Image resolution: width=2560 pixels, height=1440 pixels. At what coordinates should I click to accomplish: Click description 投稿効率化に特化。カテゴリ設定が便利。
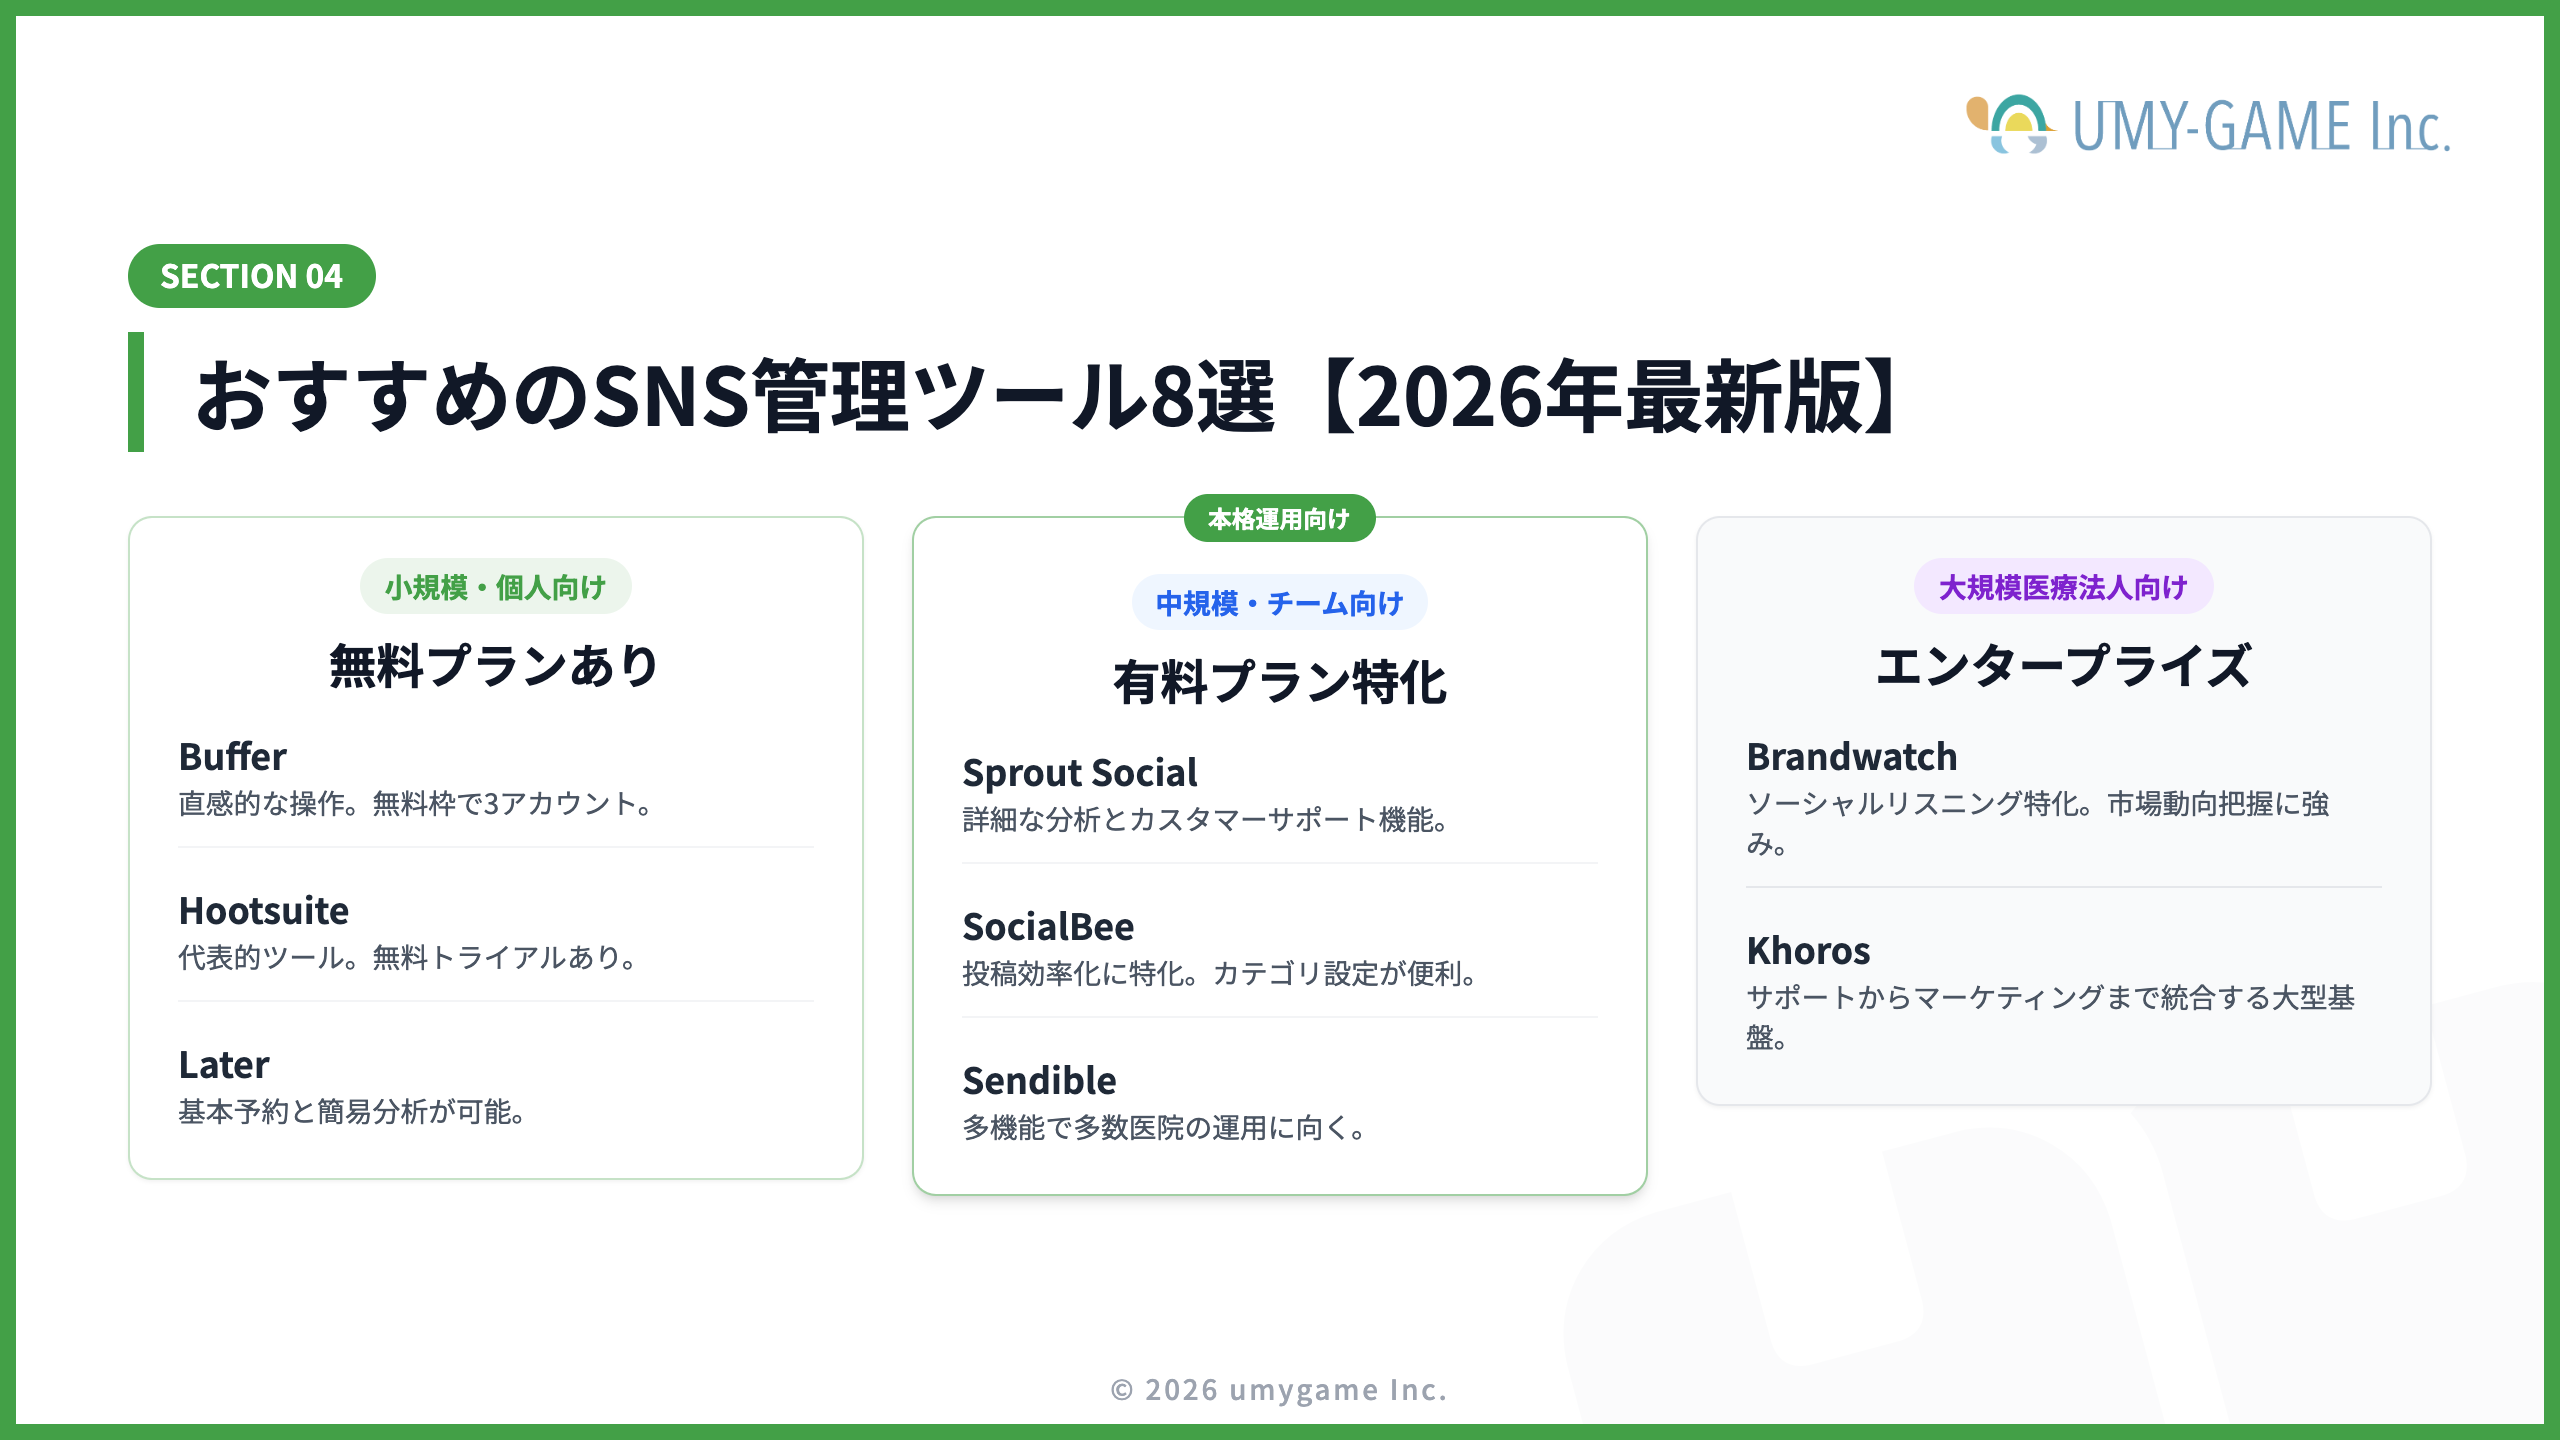(x=1220, y=974)
